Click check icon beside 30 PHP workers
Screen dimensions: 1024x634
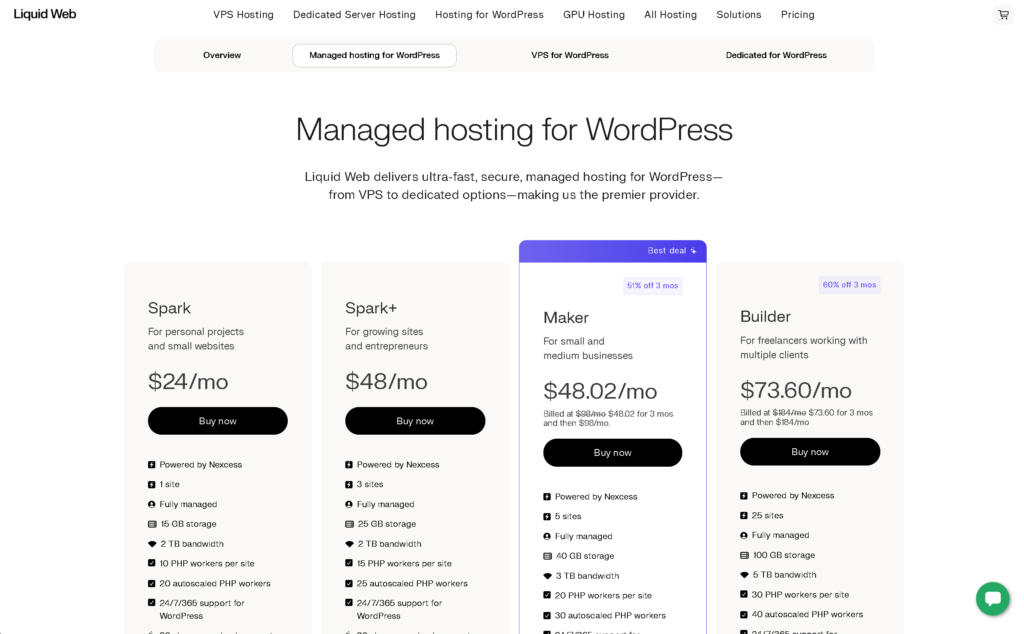click(x=744, y=594)
